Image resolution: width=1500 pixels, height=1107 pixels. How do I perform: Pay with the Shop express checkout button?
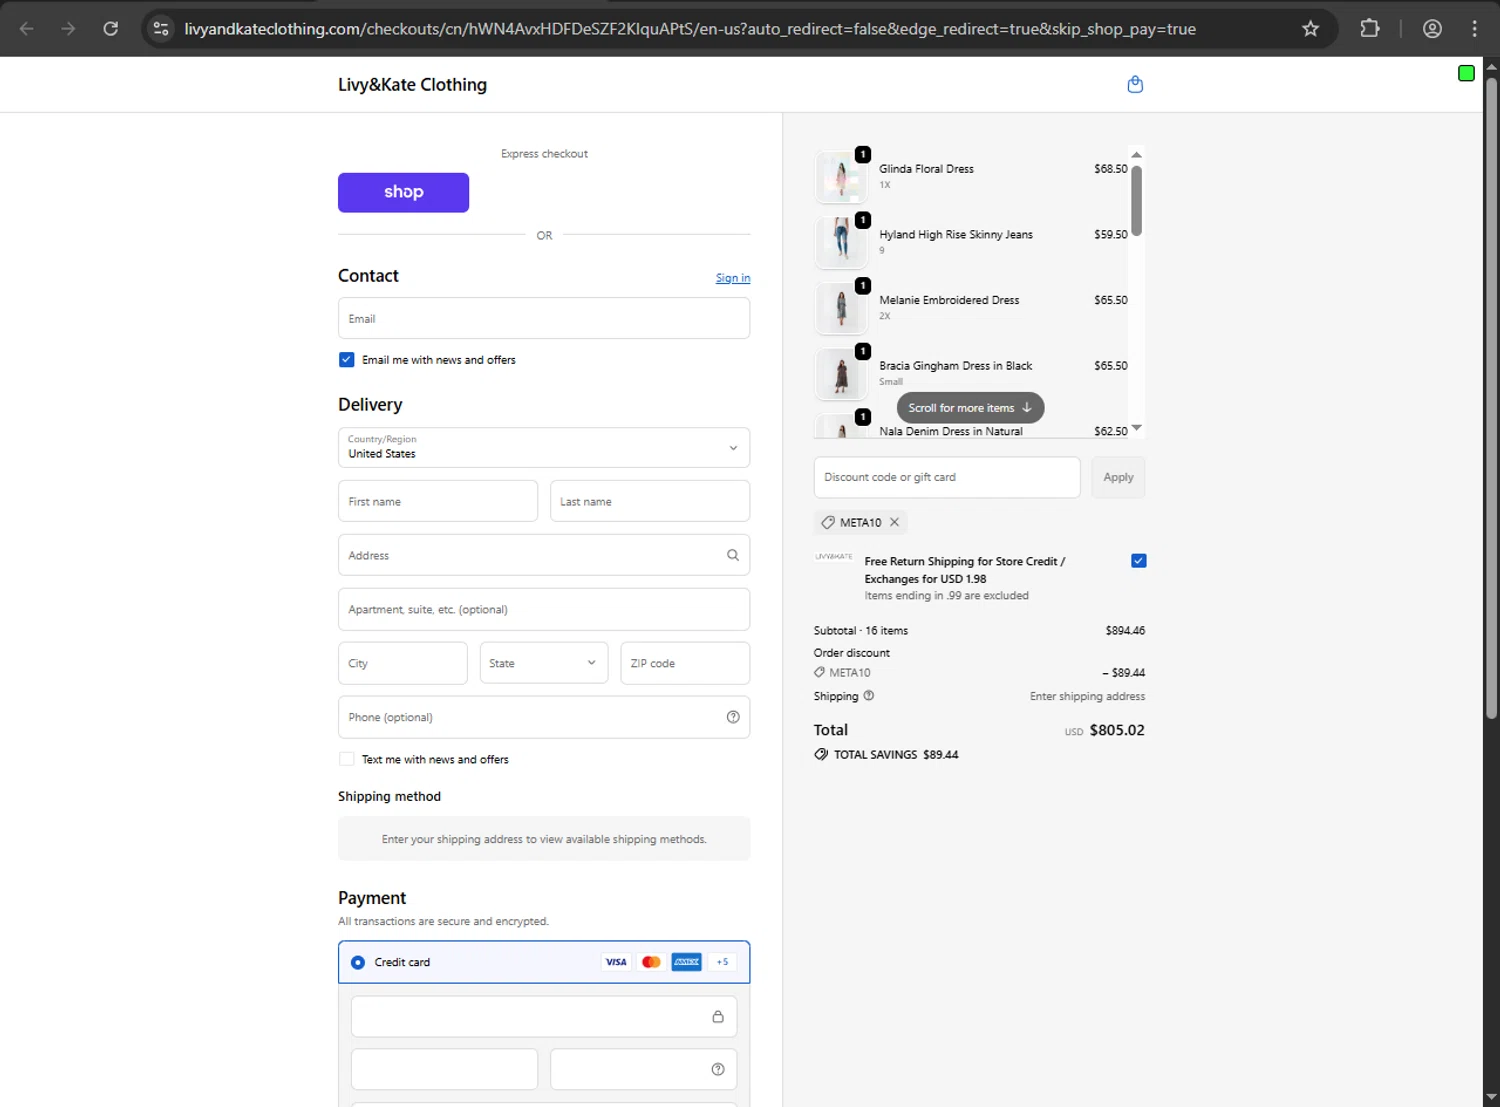coord(403,192)
